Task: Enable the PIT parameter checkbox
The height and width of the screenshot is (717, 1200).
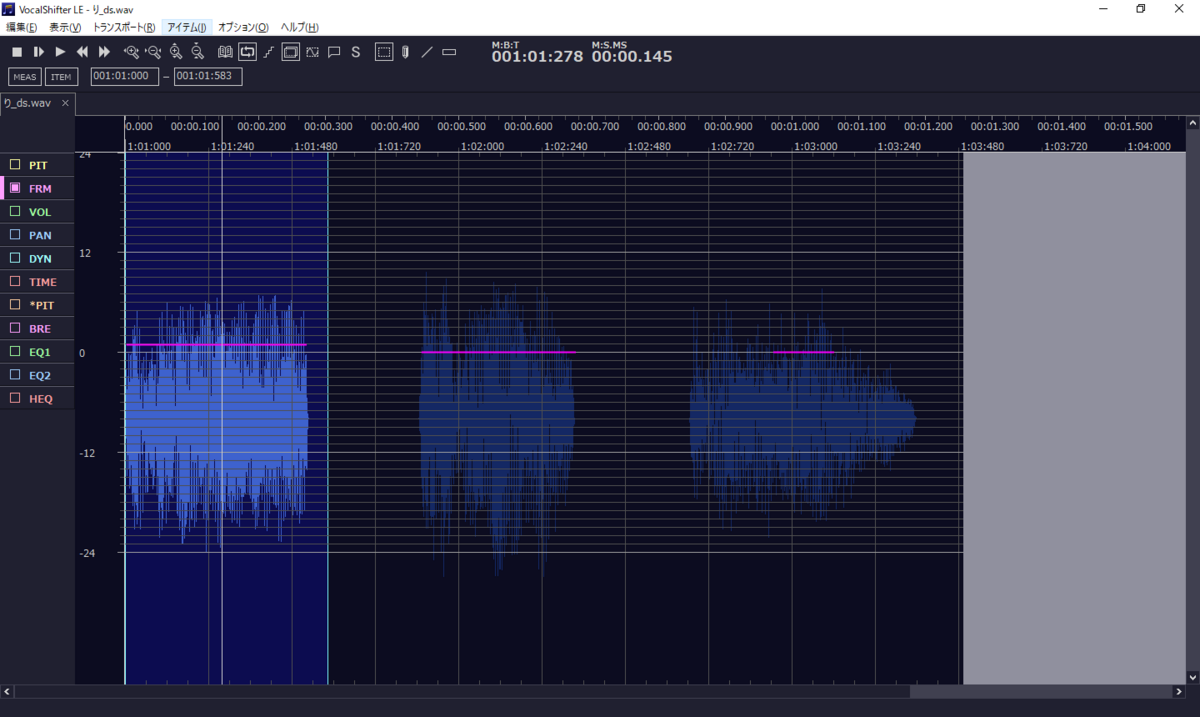Action: [x=15, y=165]
